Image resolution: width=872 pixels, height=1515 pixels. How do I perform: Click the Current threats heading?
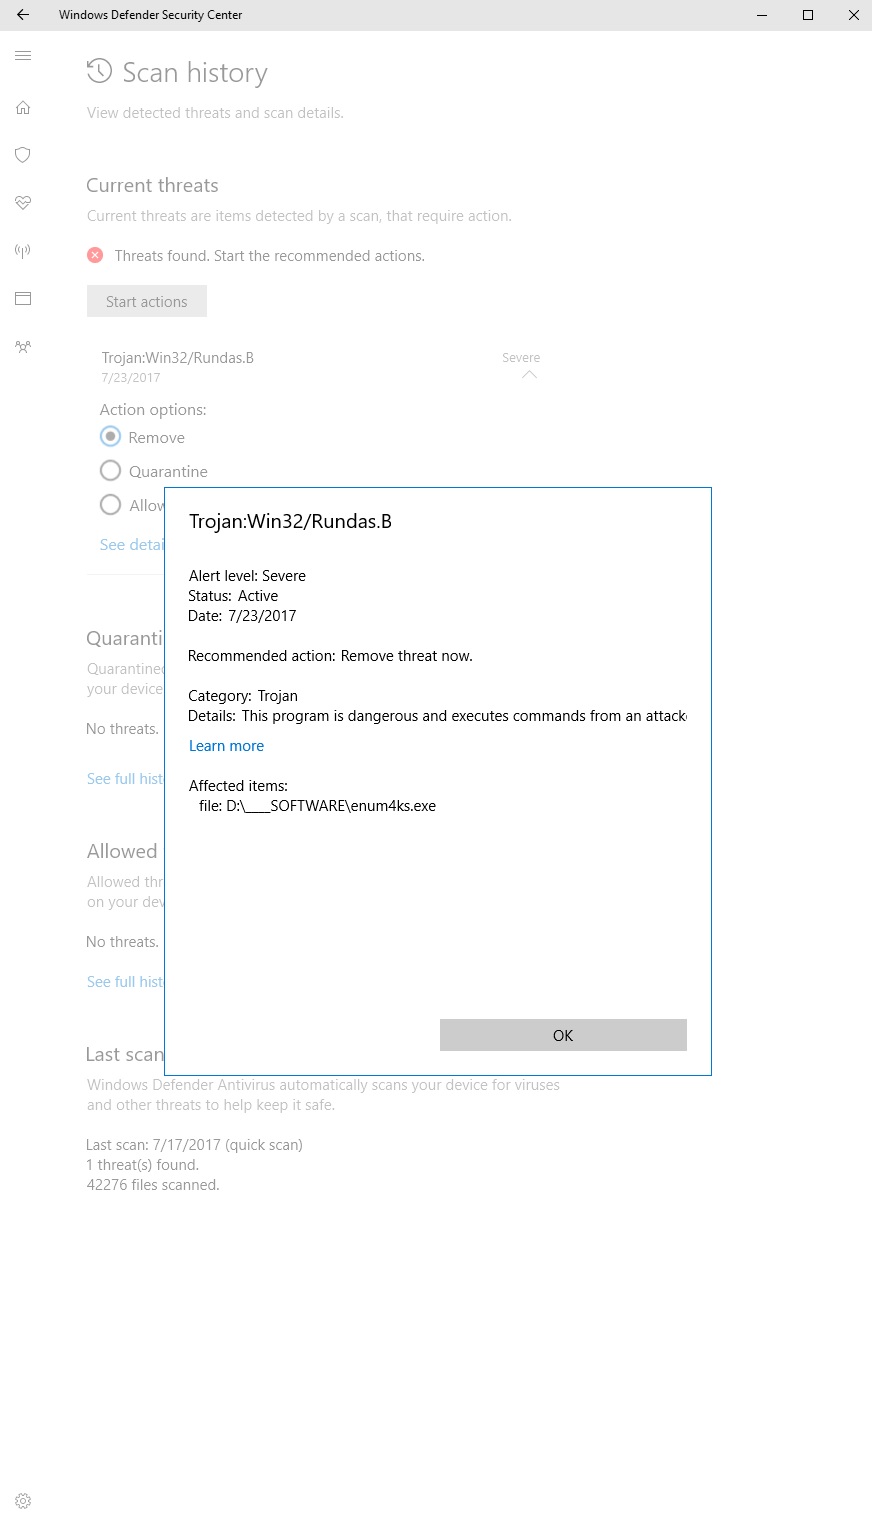click(152, 185)
